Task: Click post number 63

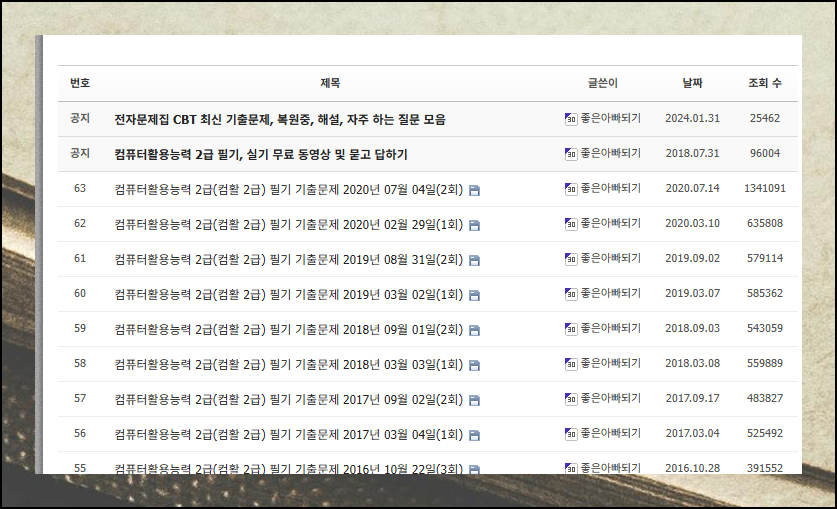Action: tap(80, 188)
